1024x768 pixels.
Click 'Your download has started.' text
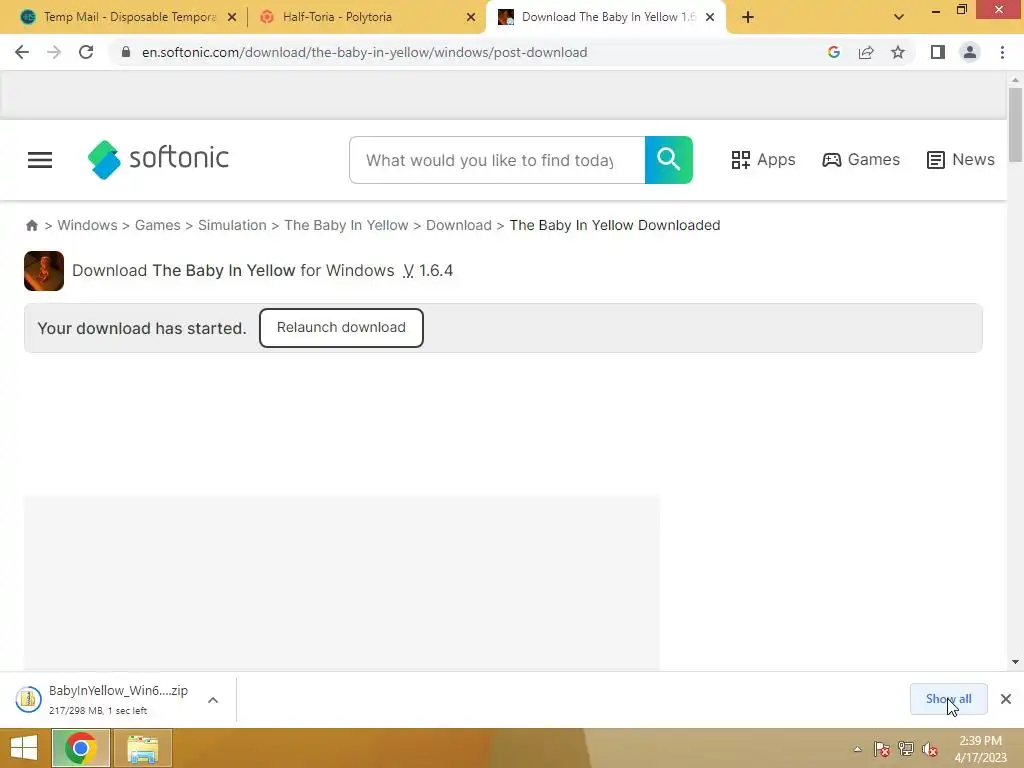click(142, 328)
